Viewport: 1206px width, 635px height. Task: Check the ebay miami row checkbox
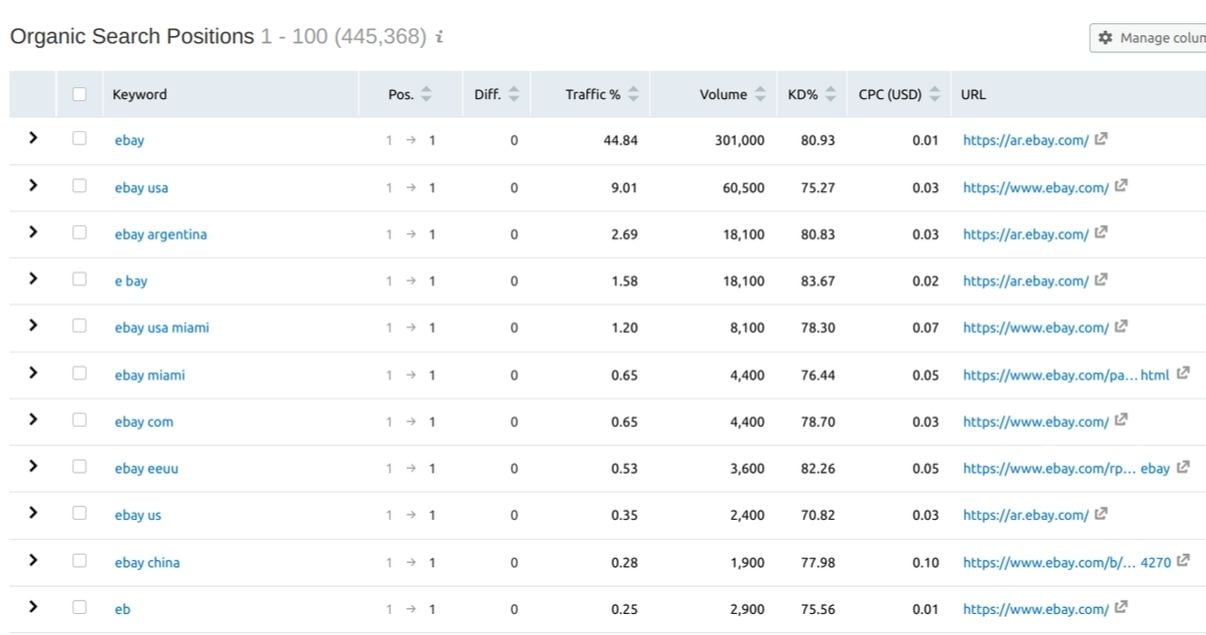pos(80,373)
